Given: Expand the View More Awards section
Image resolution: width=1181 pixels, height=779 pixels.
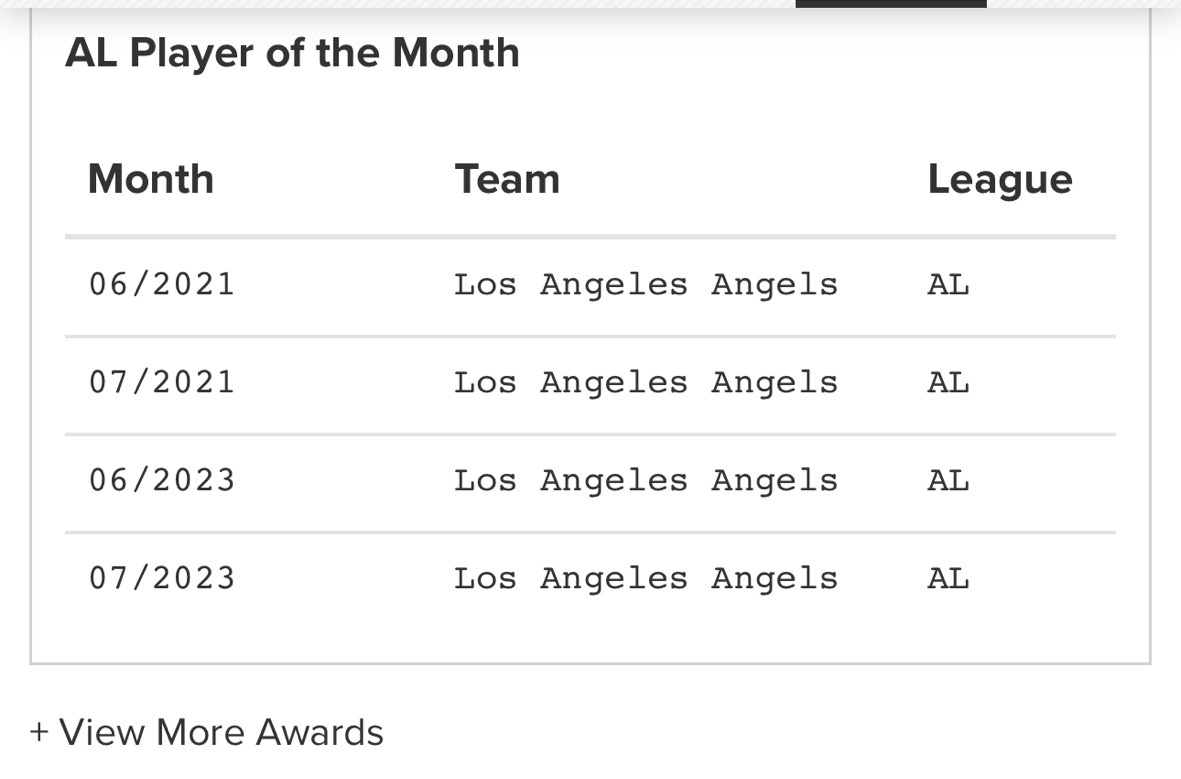Looking at the screenshot, I should 220,733.
